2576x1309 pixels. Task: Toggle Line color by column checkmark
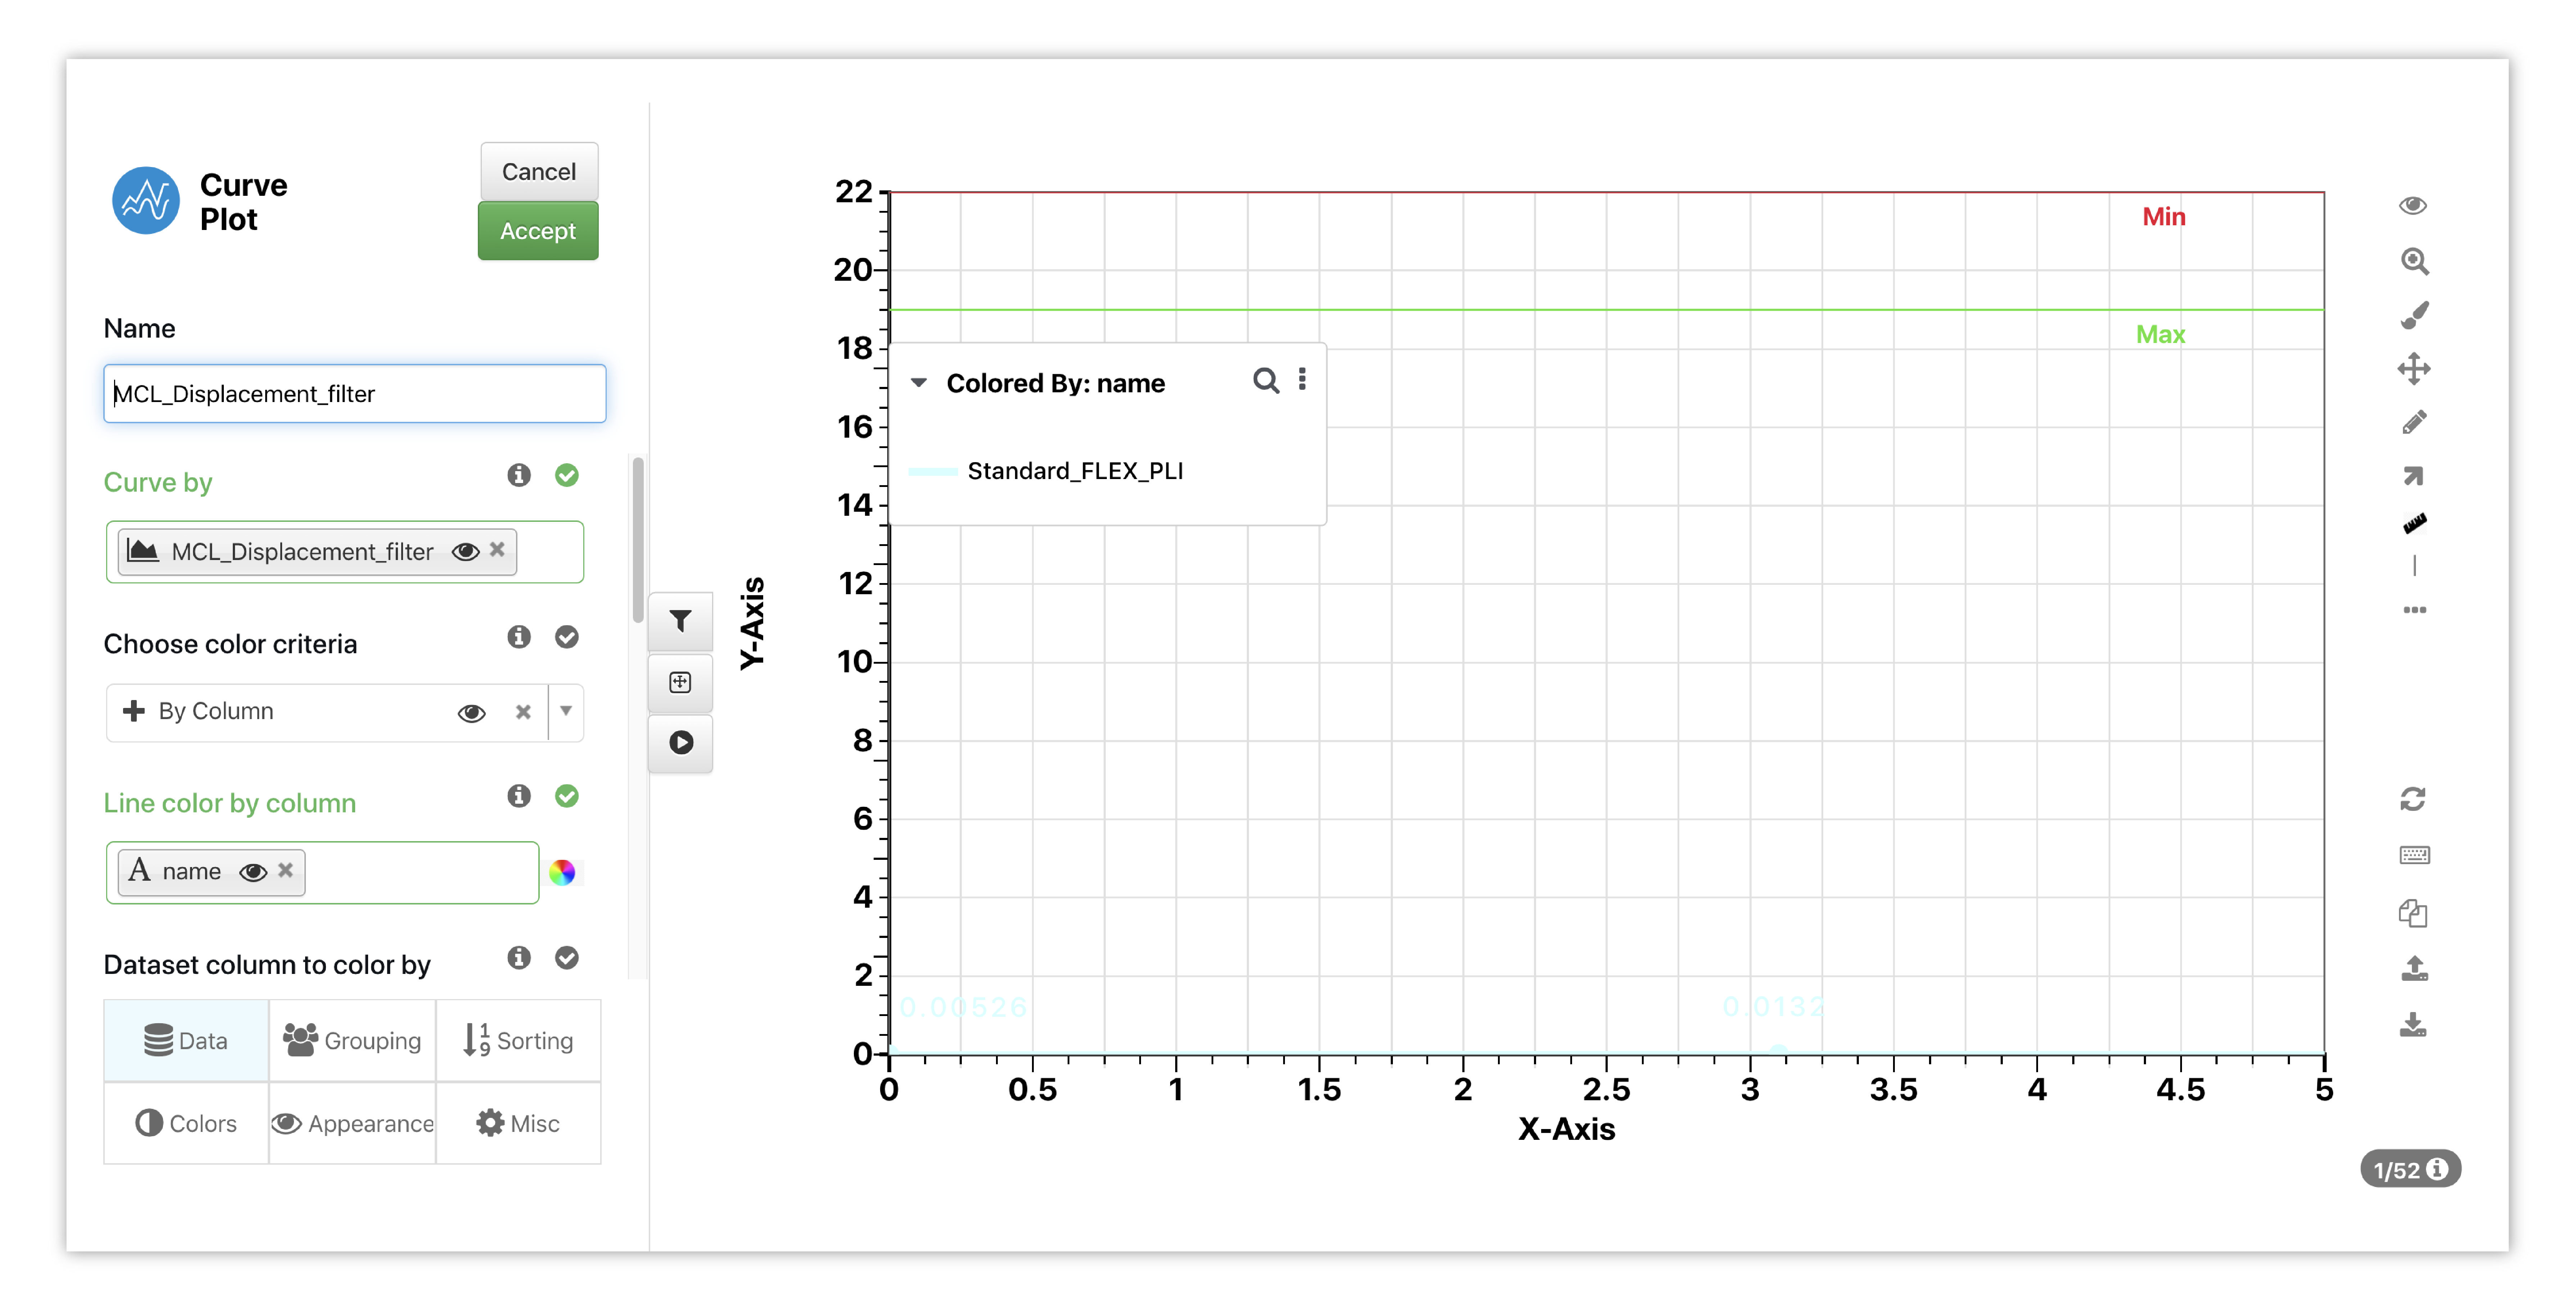point(567,796)
